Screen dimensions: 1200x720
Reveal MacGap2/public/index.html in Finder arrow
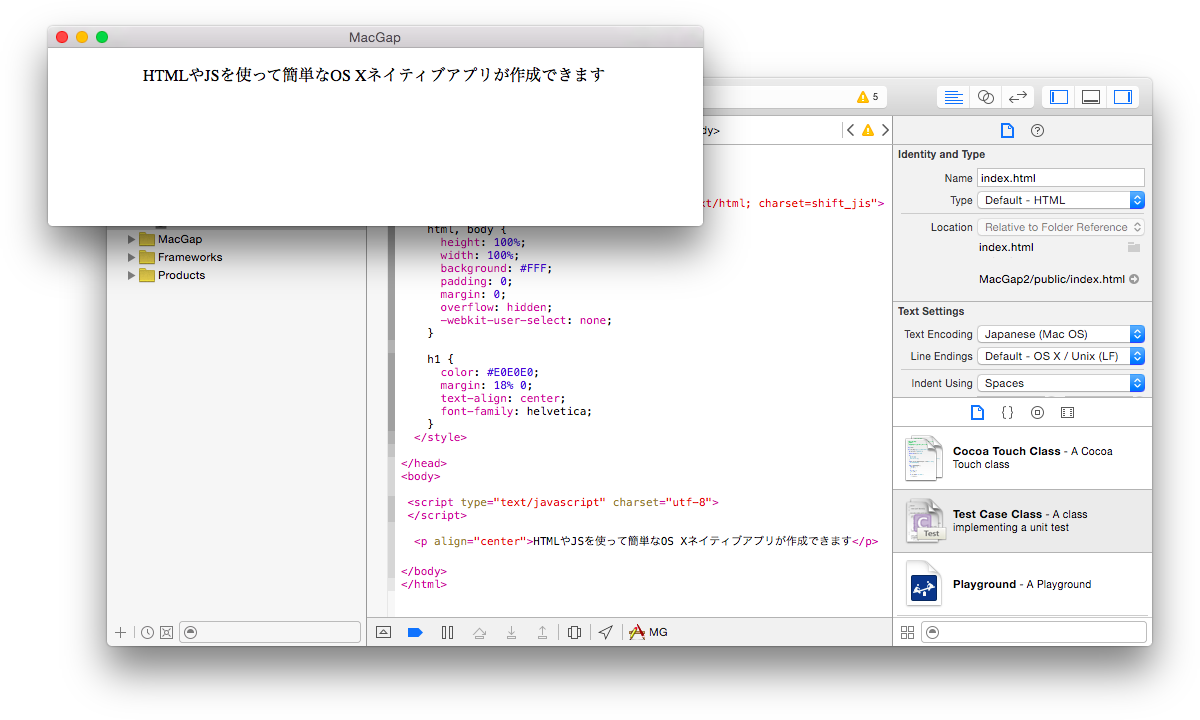(1134, 279)
